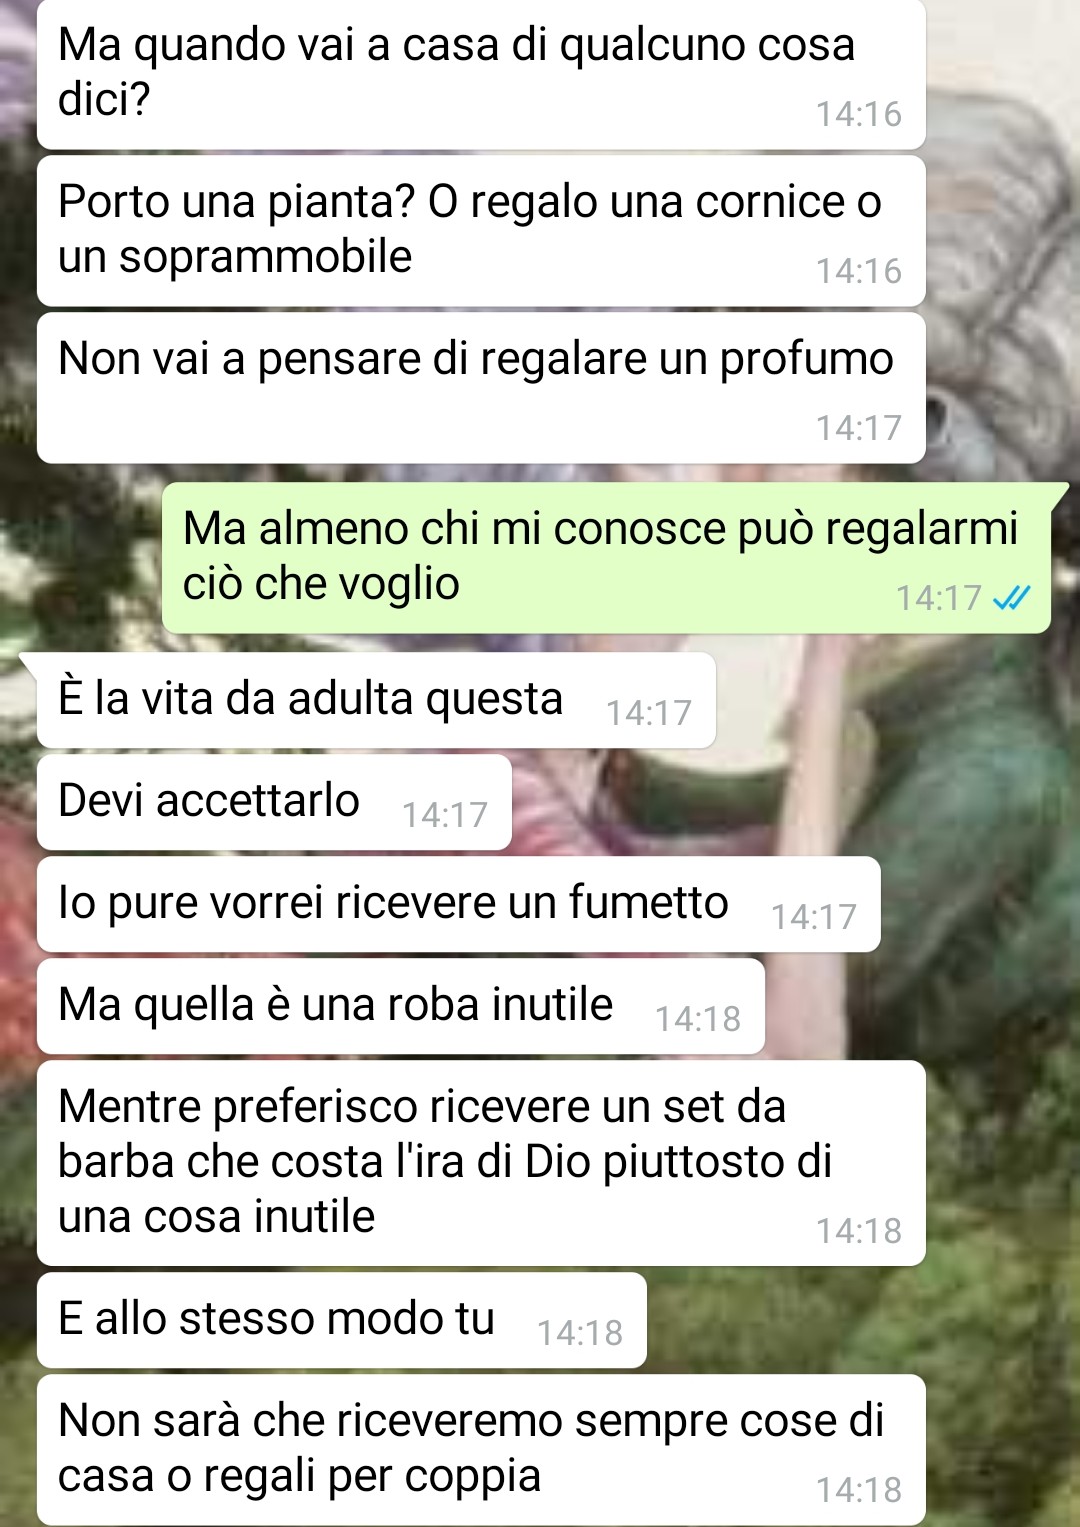Select the message 'Ma quando vai a casa di qualcuno'
The height and width of the screenshot is (1527, 1080).
pyautogui.click(x=481, y=75)
